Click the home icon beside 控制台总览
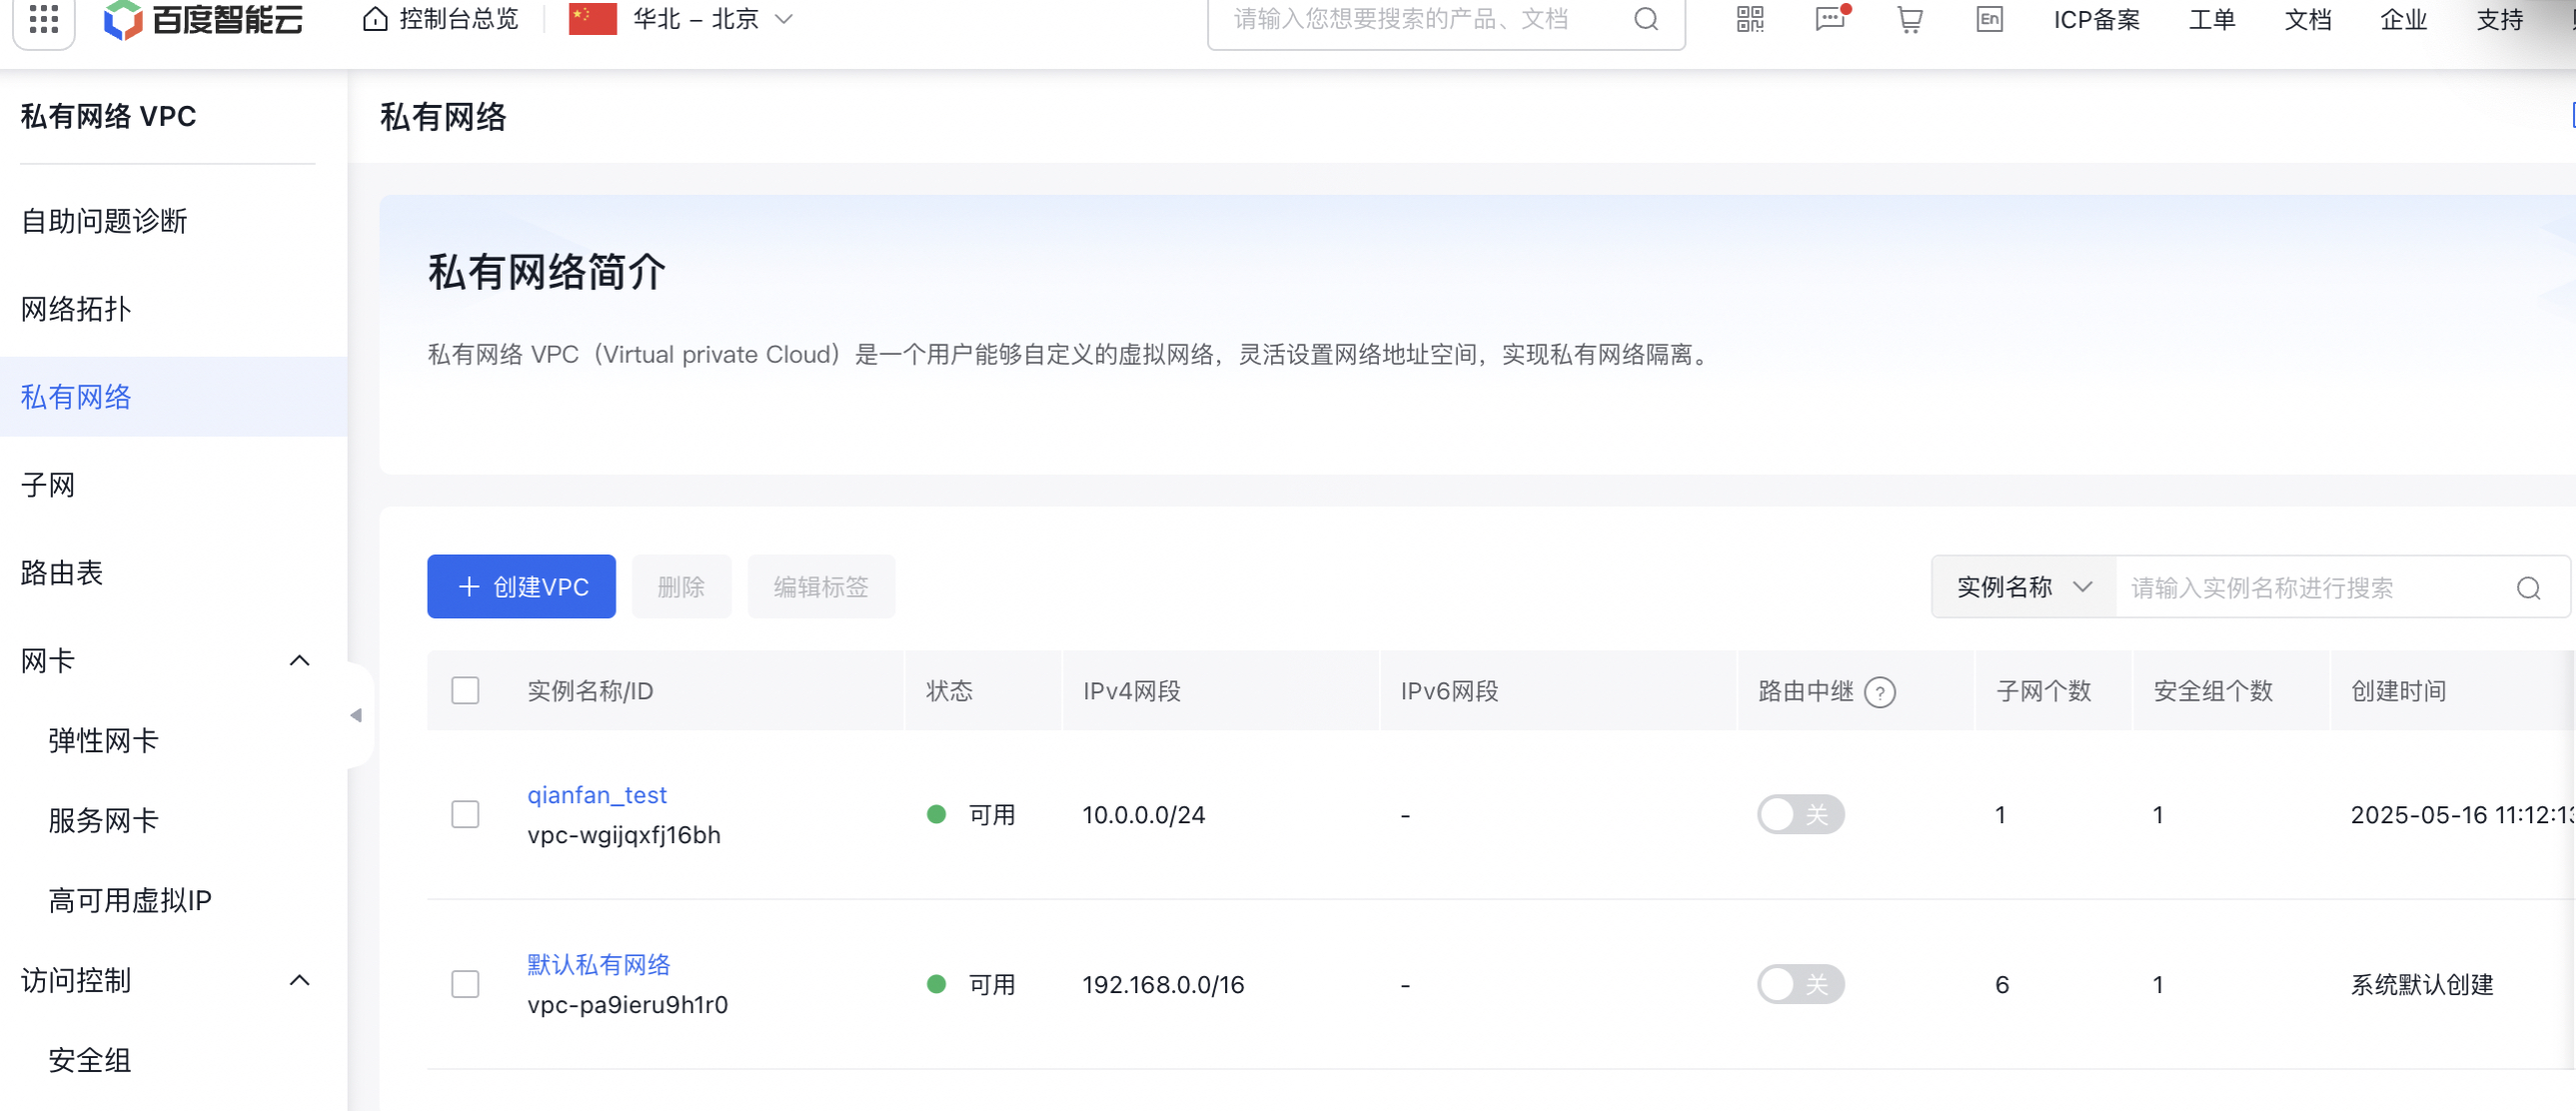Viewport: 2576px width, 1111px height. point(375,19)
